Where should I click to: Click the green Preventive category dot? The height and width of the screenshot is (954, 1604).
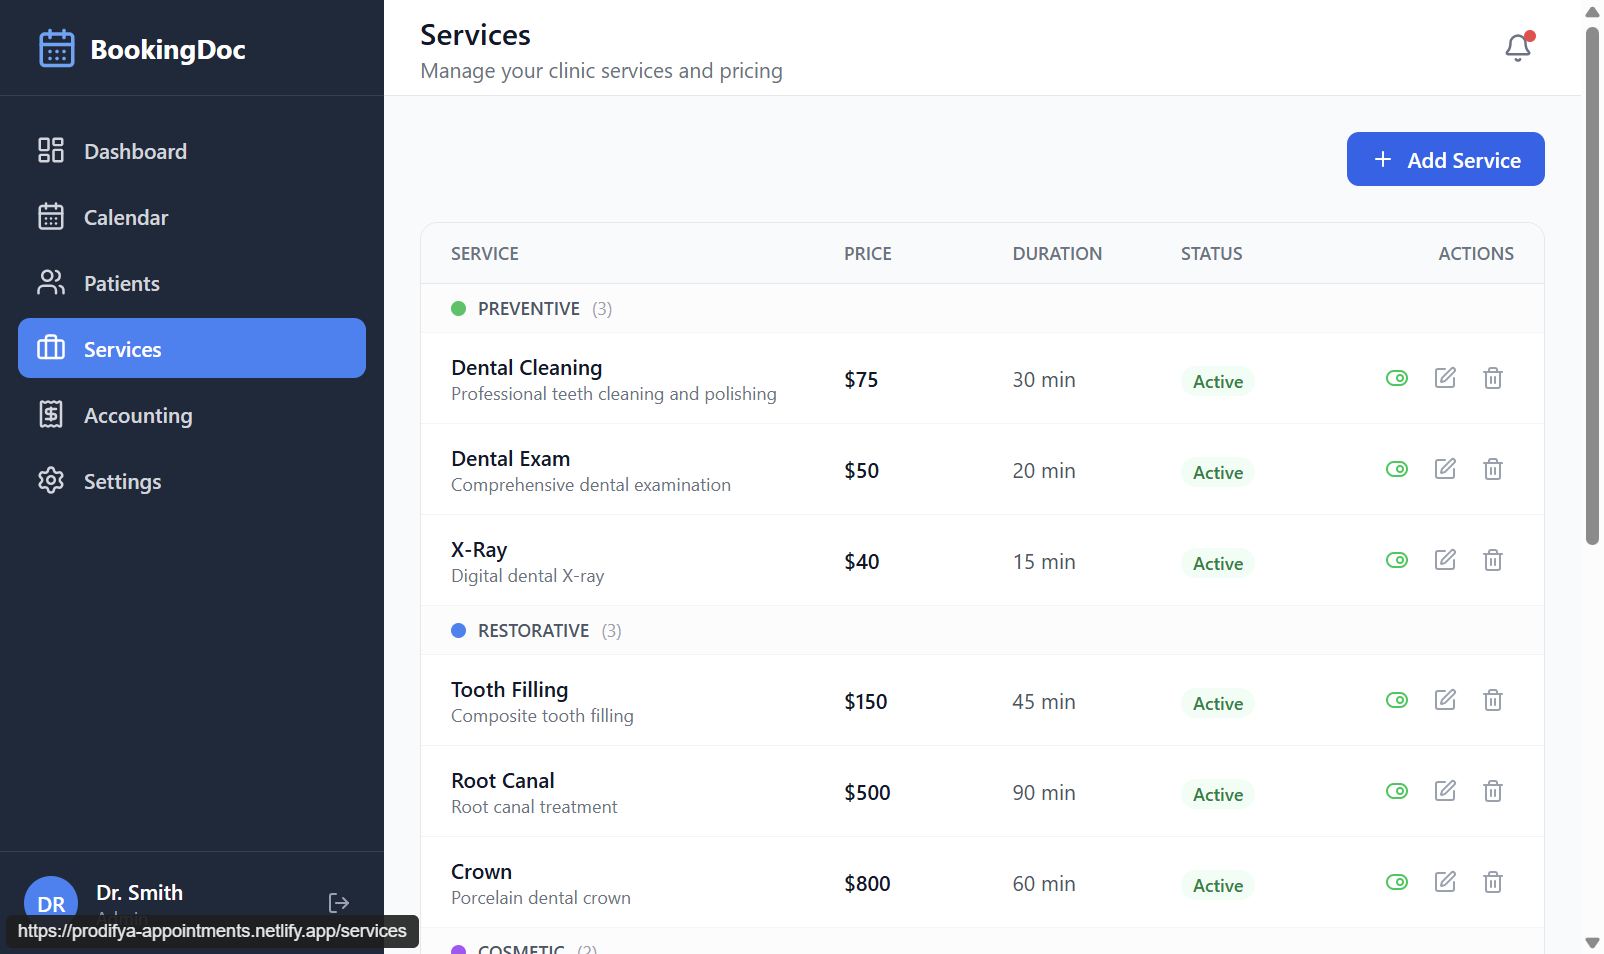pyautogui.click(x=458, y=308)
